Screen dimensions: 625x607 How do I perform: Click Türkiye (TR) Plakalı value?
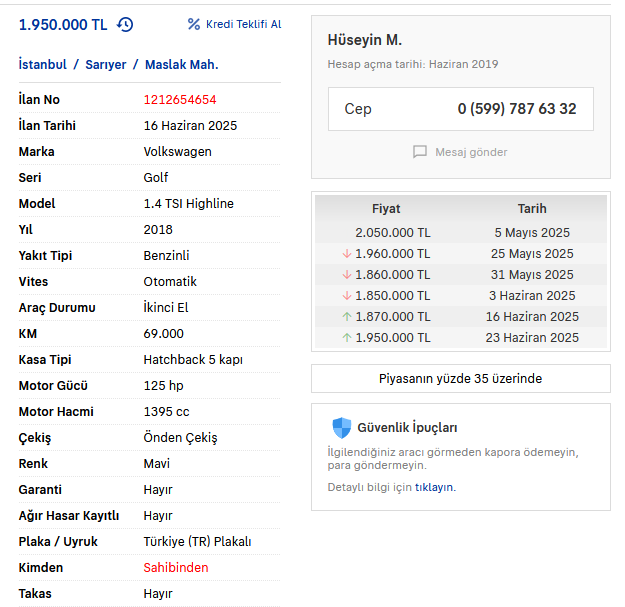[197, 542]
